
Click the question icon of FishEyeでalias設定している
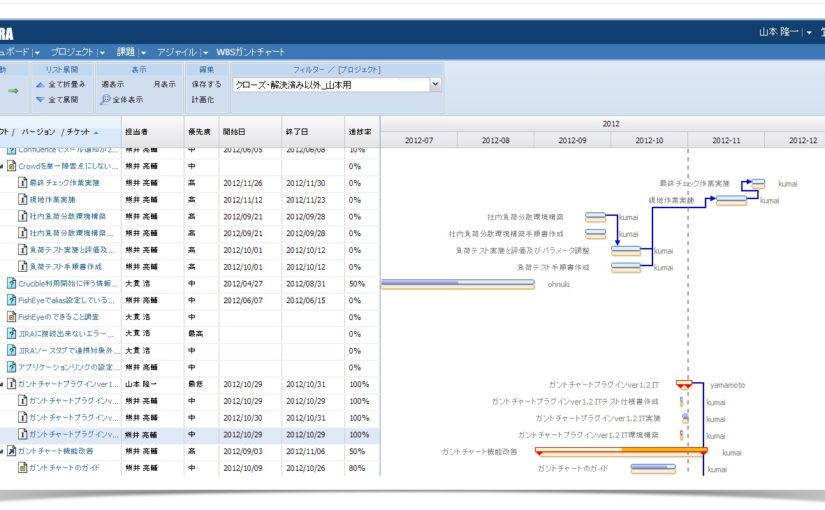12,300
